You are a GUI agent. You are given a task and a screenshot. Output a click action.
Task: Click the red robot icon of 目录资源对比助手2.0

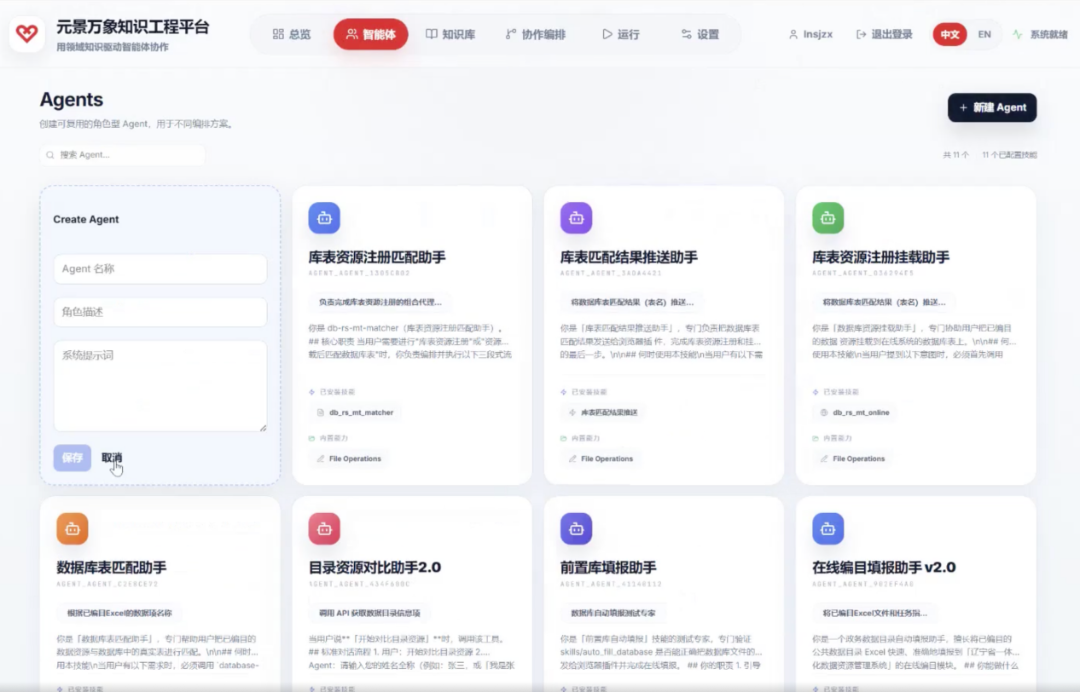324,529
